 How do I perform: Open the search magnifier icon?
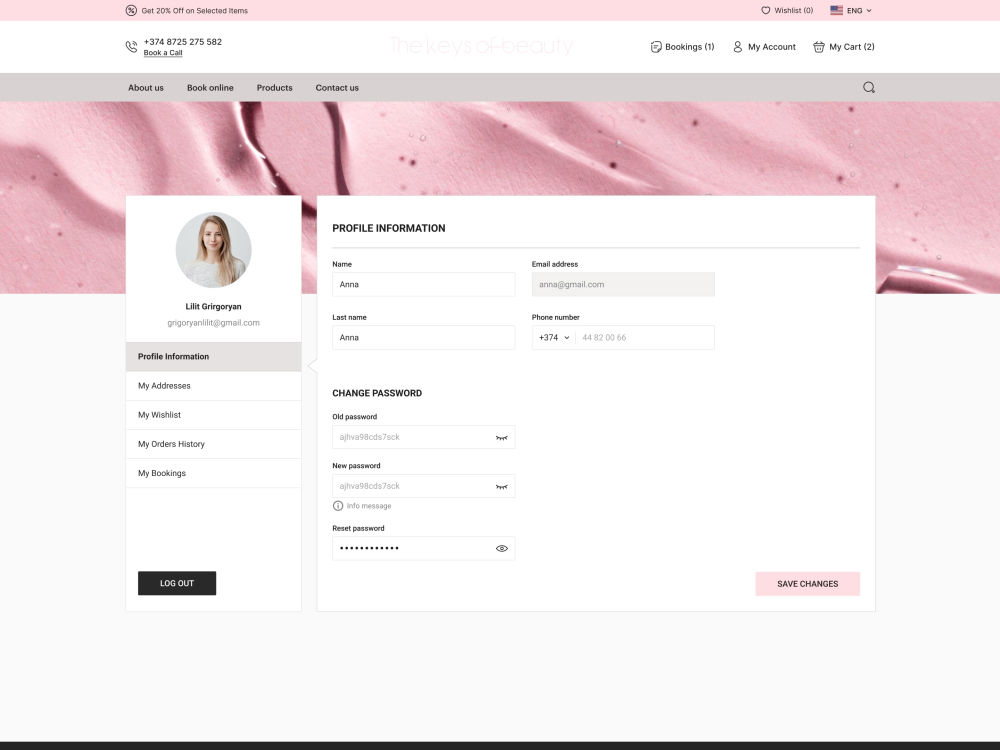(x=869, y=87)
